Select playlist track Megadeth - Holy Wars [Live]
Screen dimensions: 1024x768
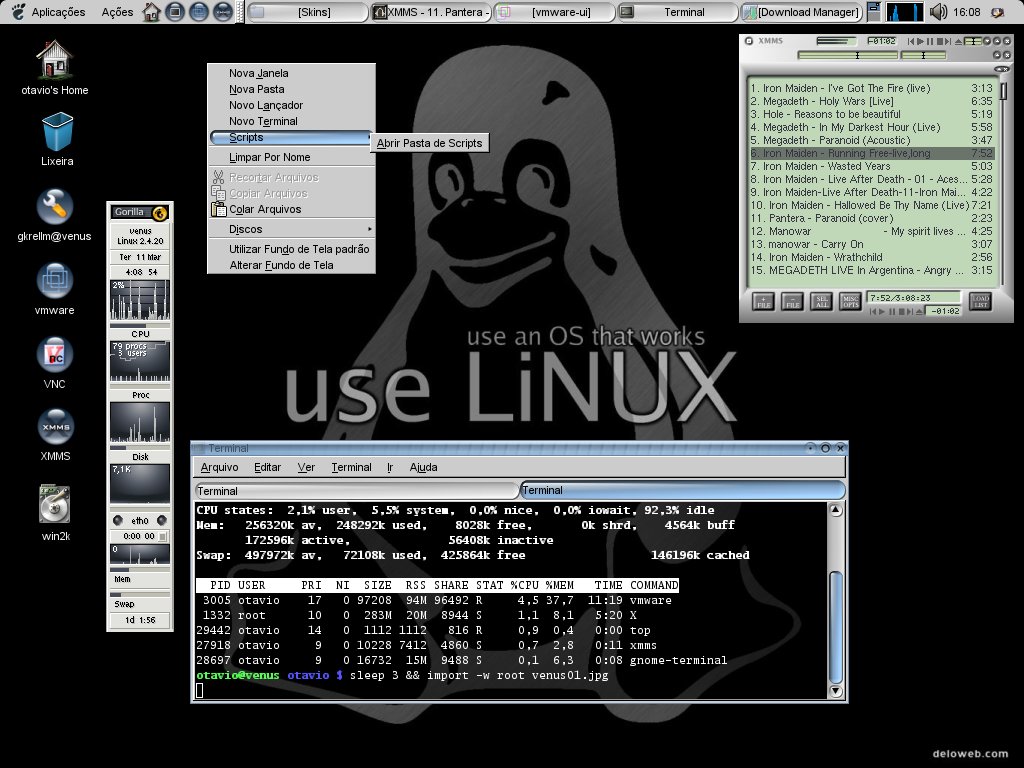point(871,101)
